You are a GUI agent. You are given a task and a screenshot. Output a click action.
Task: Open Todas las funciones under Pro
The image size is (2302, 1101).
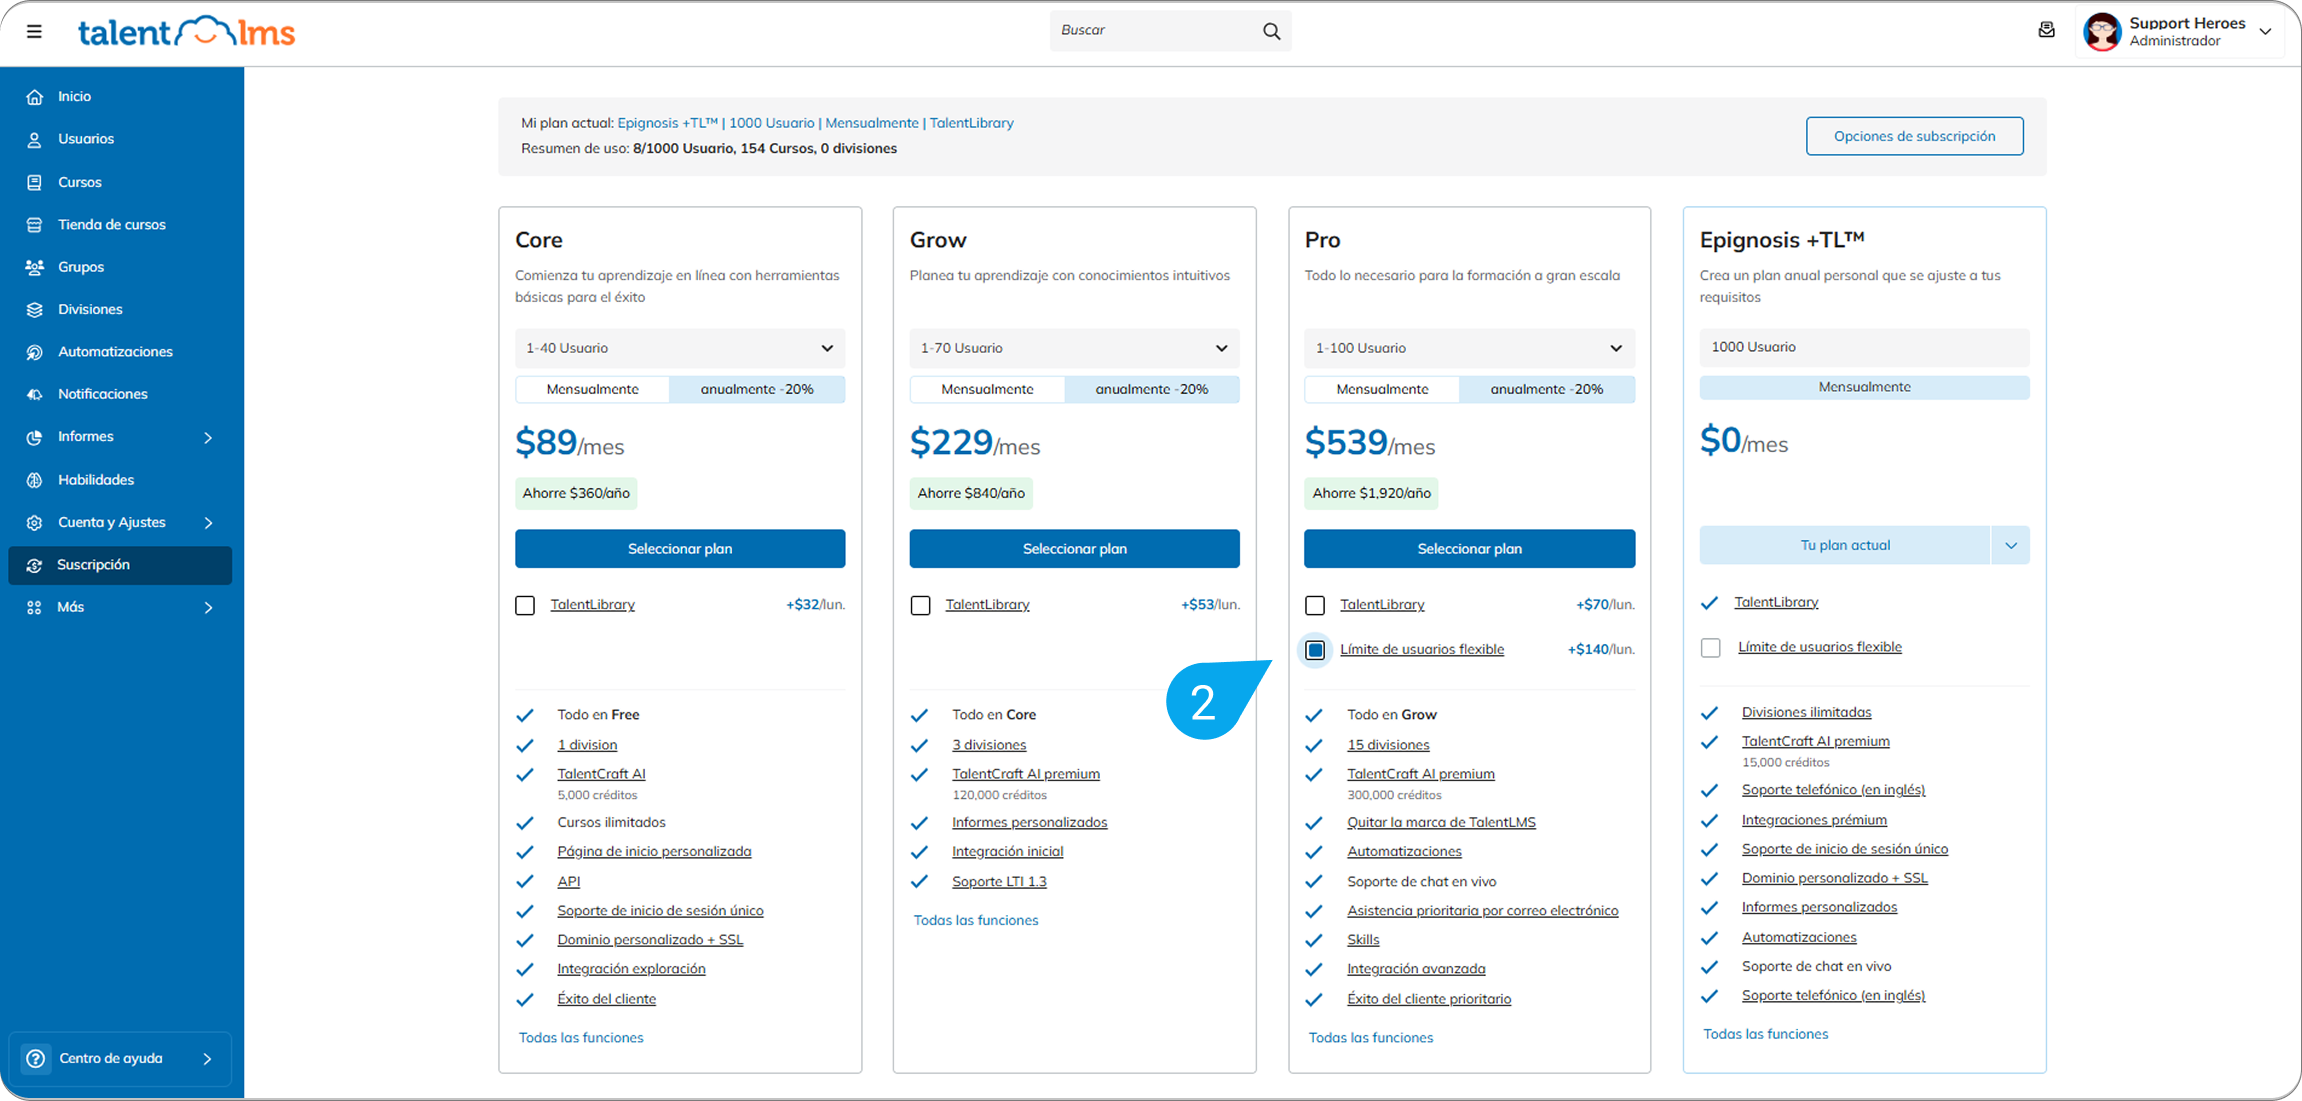point(1371,1038)
